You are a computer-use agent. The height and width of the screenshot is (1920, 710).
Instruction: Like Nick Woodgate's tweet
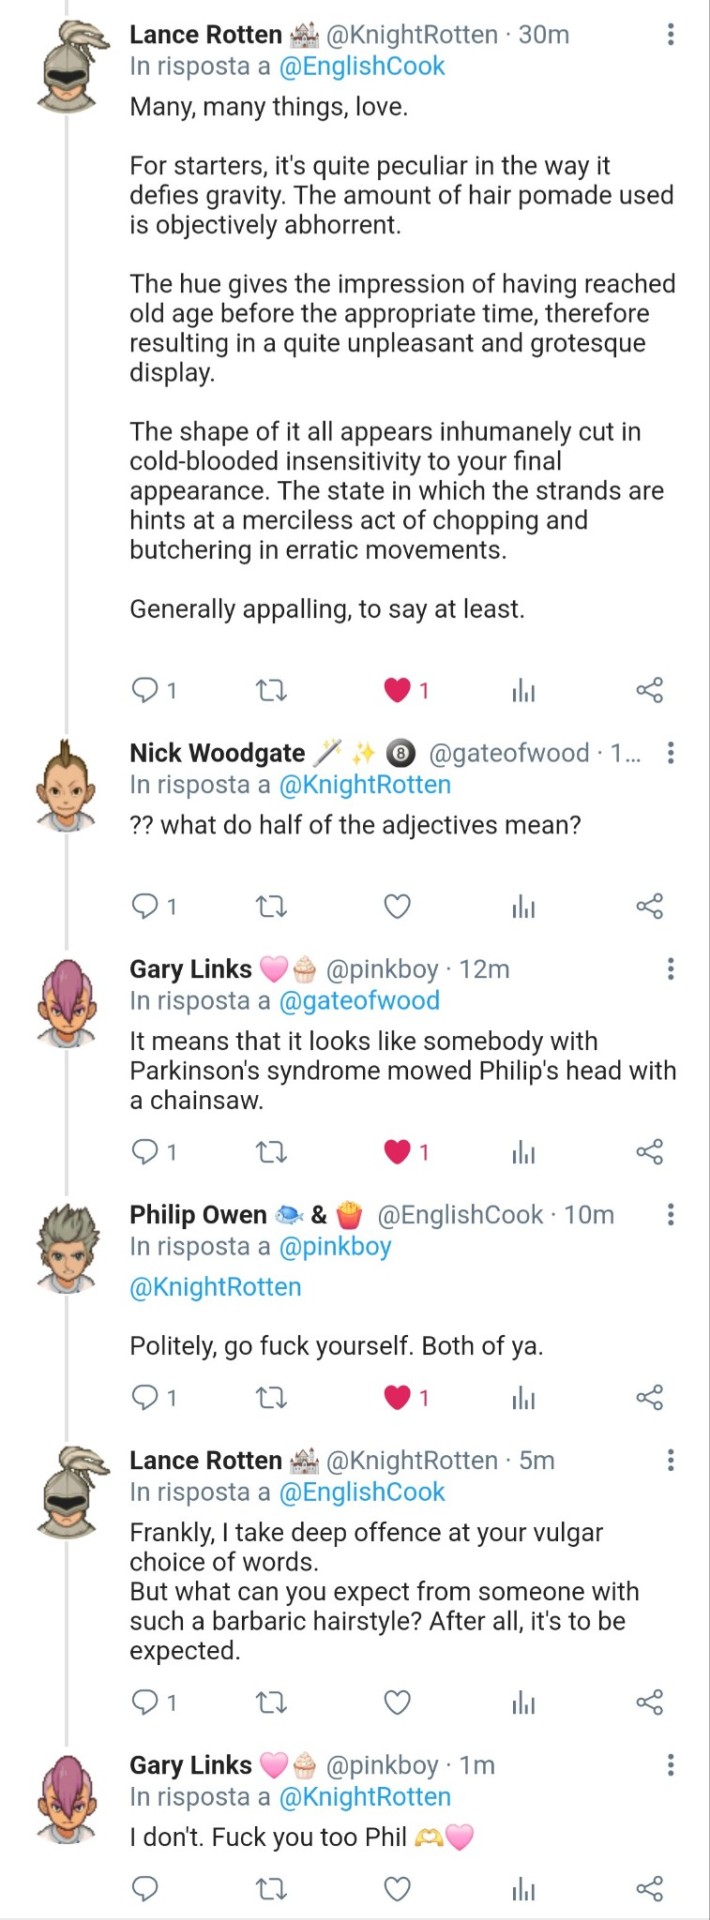(398, 907)
